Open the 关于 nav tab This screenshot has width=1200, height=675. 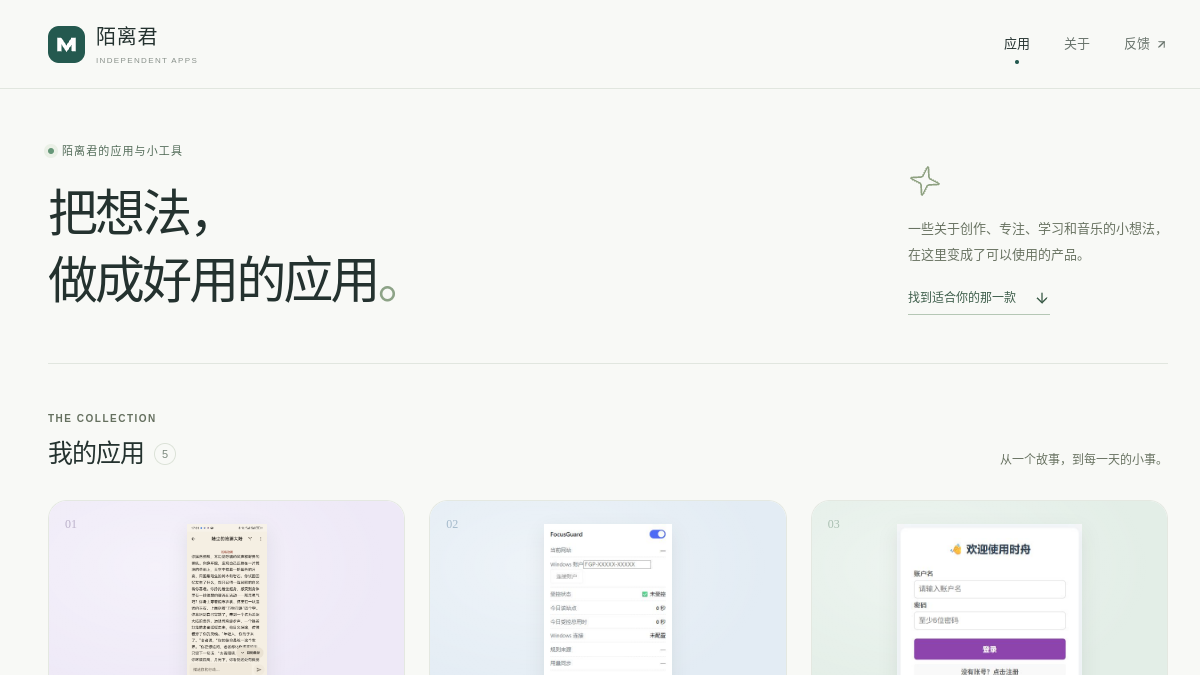tap(1077, 44)
